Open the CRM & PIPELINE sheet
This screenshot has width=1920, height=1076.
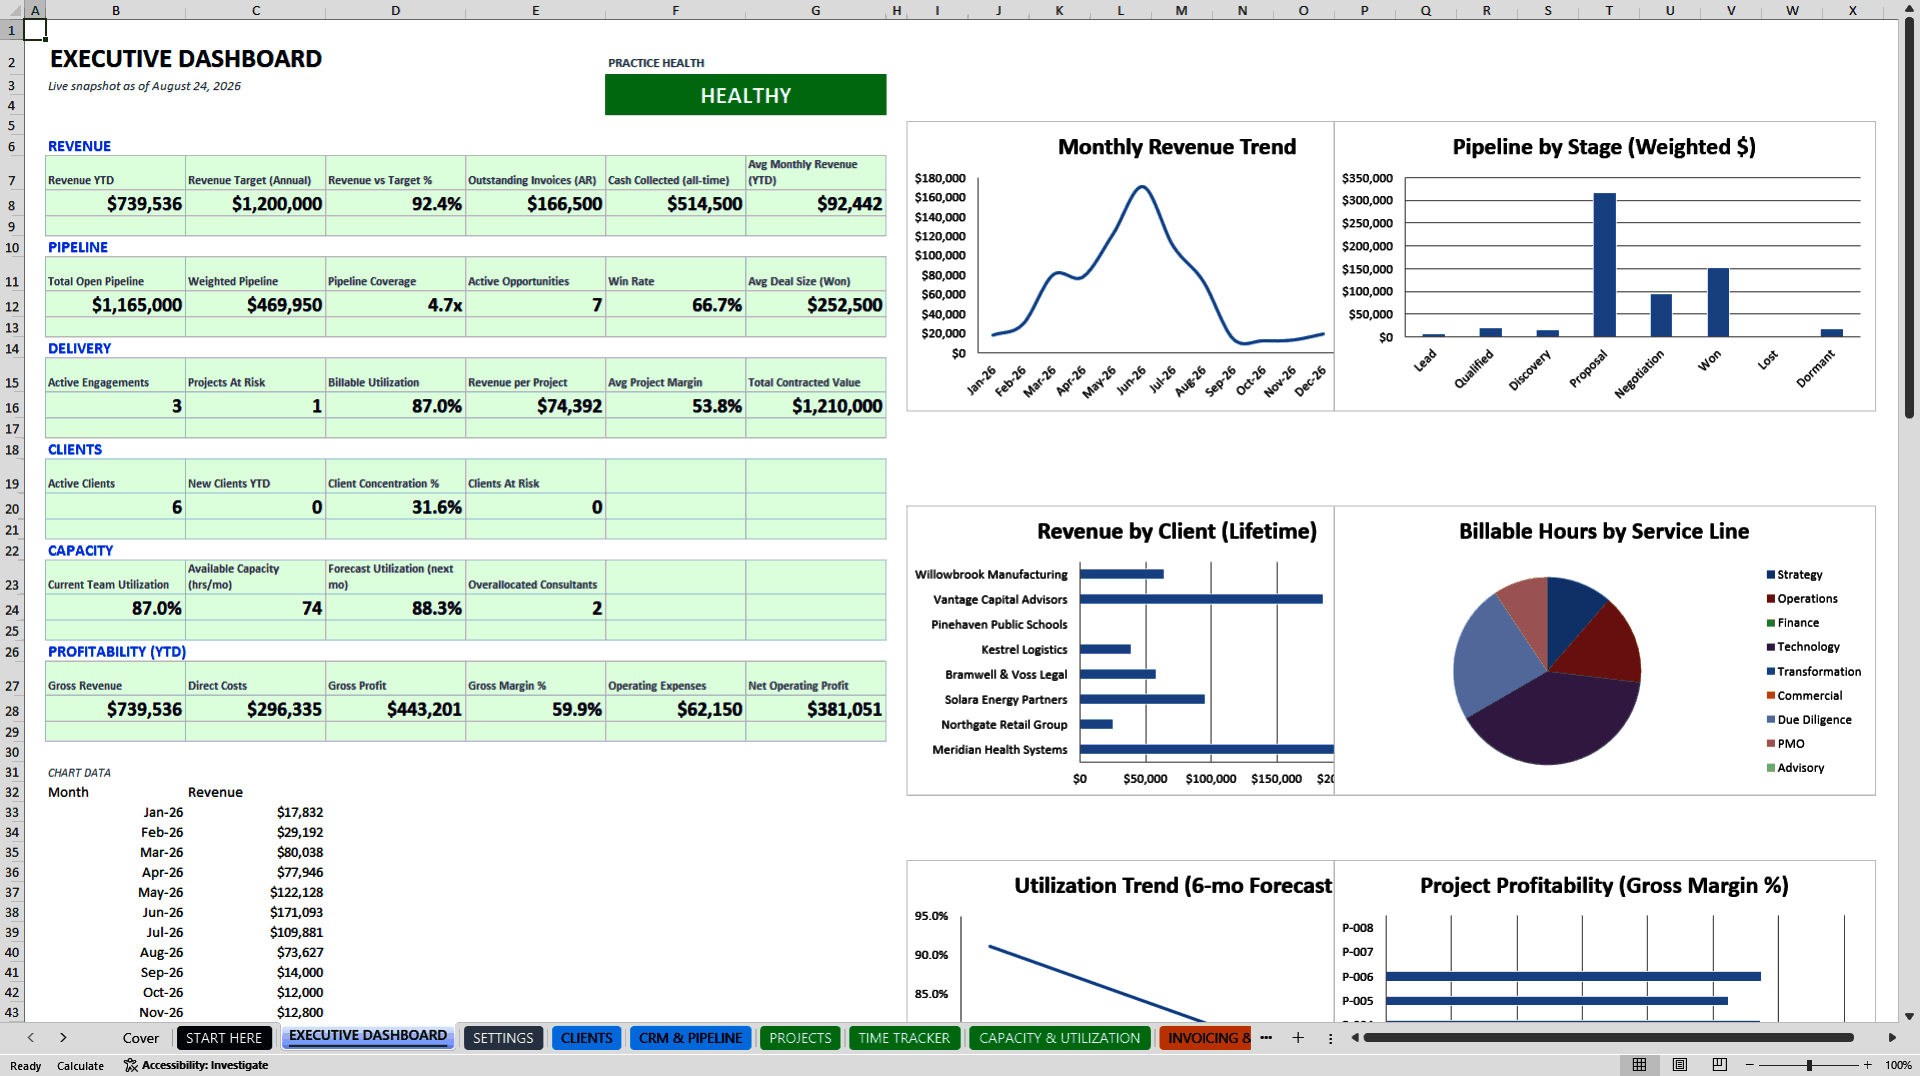pyautogui.click(x=691, y=1038)
